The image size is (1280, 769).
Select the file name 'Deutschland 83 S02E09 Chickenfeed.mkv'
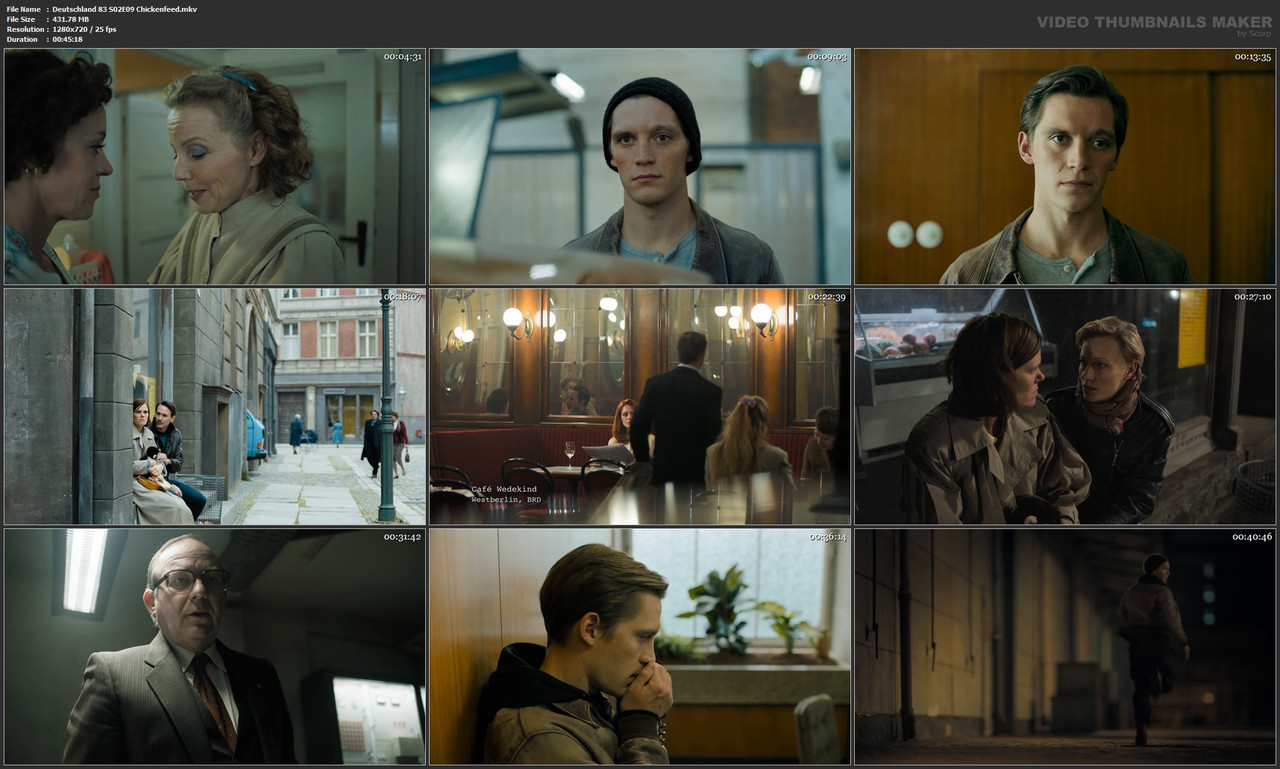[x=125, y=9]
